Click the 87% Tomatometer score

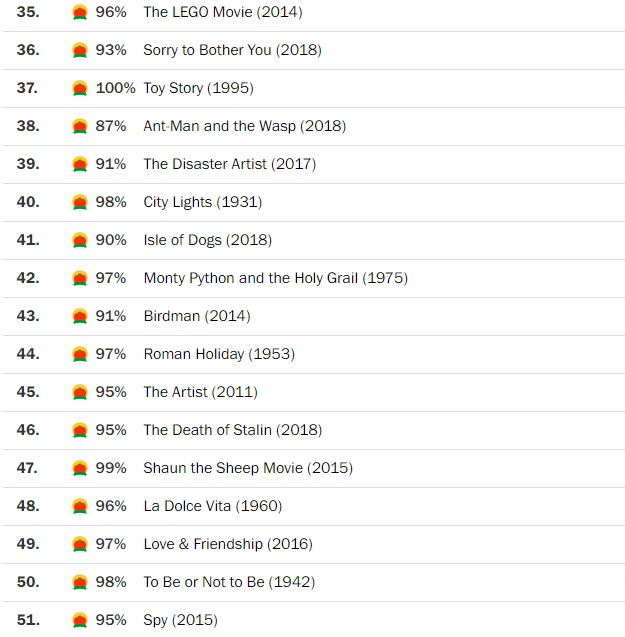(x=111, y=126)
